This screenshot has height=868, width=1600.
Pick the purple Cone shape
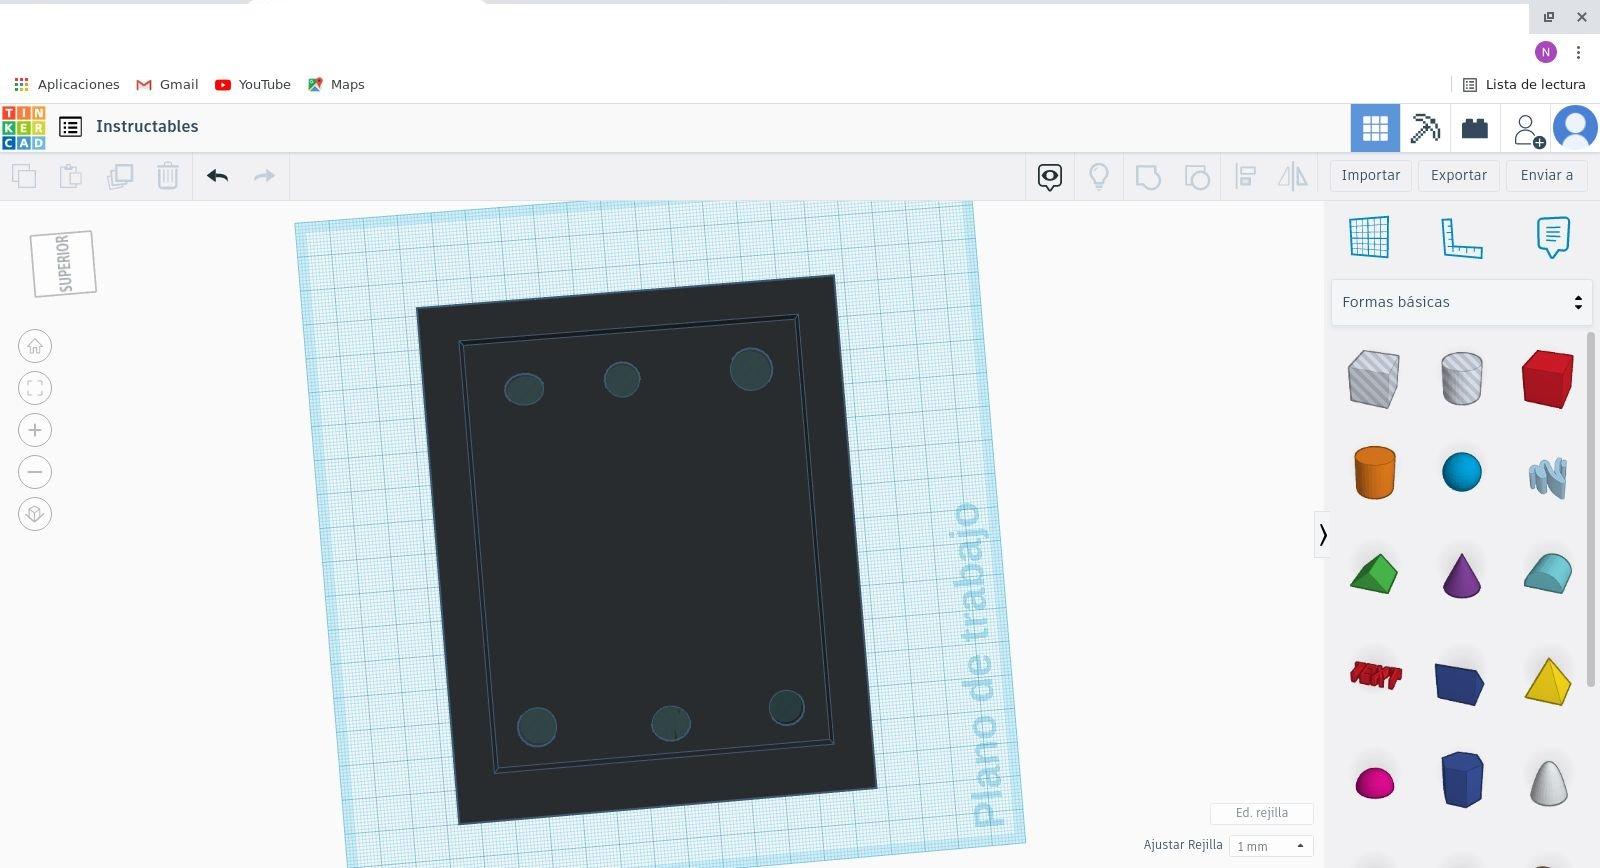pyautogui.click(x=1462, y=576)
